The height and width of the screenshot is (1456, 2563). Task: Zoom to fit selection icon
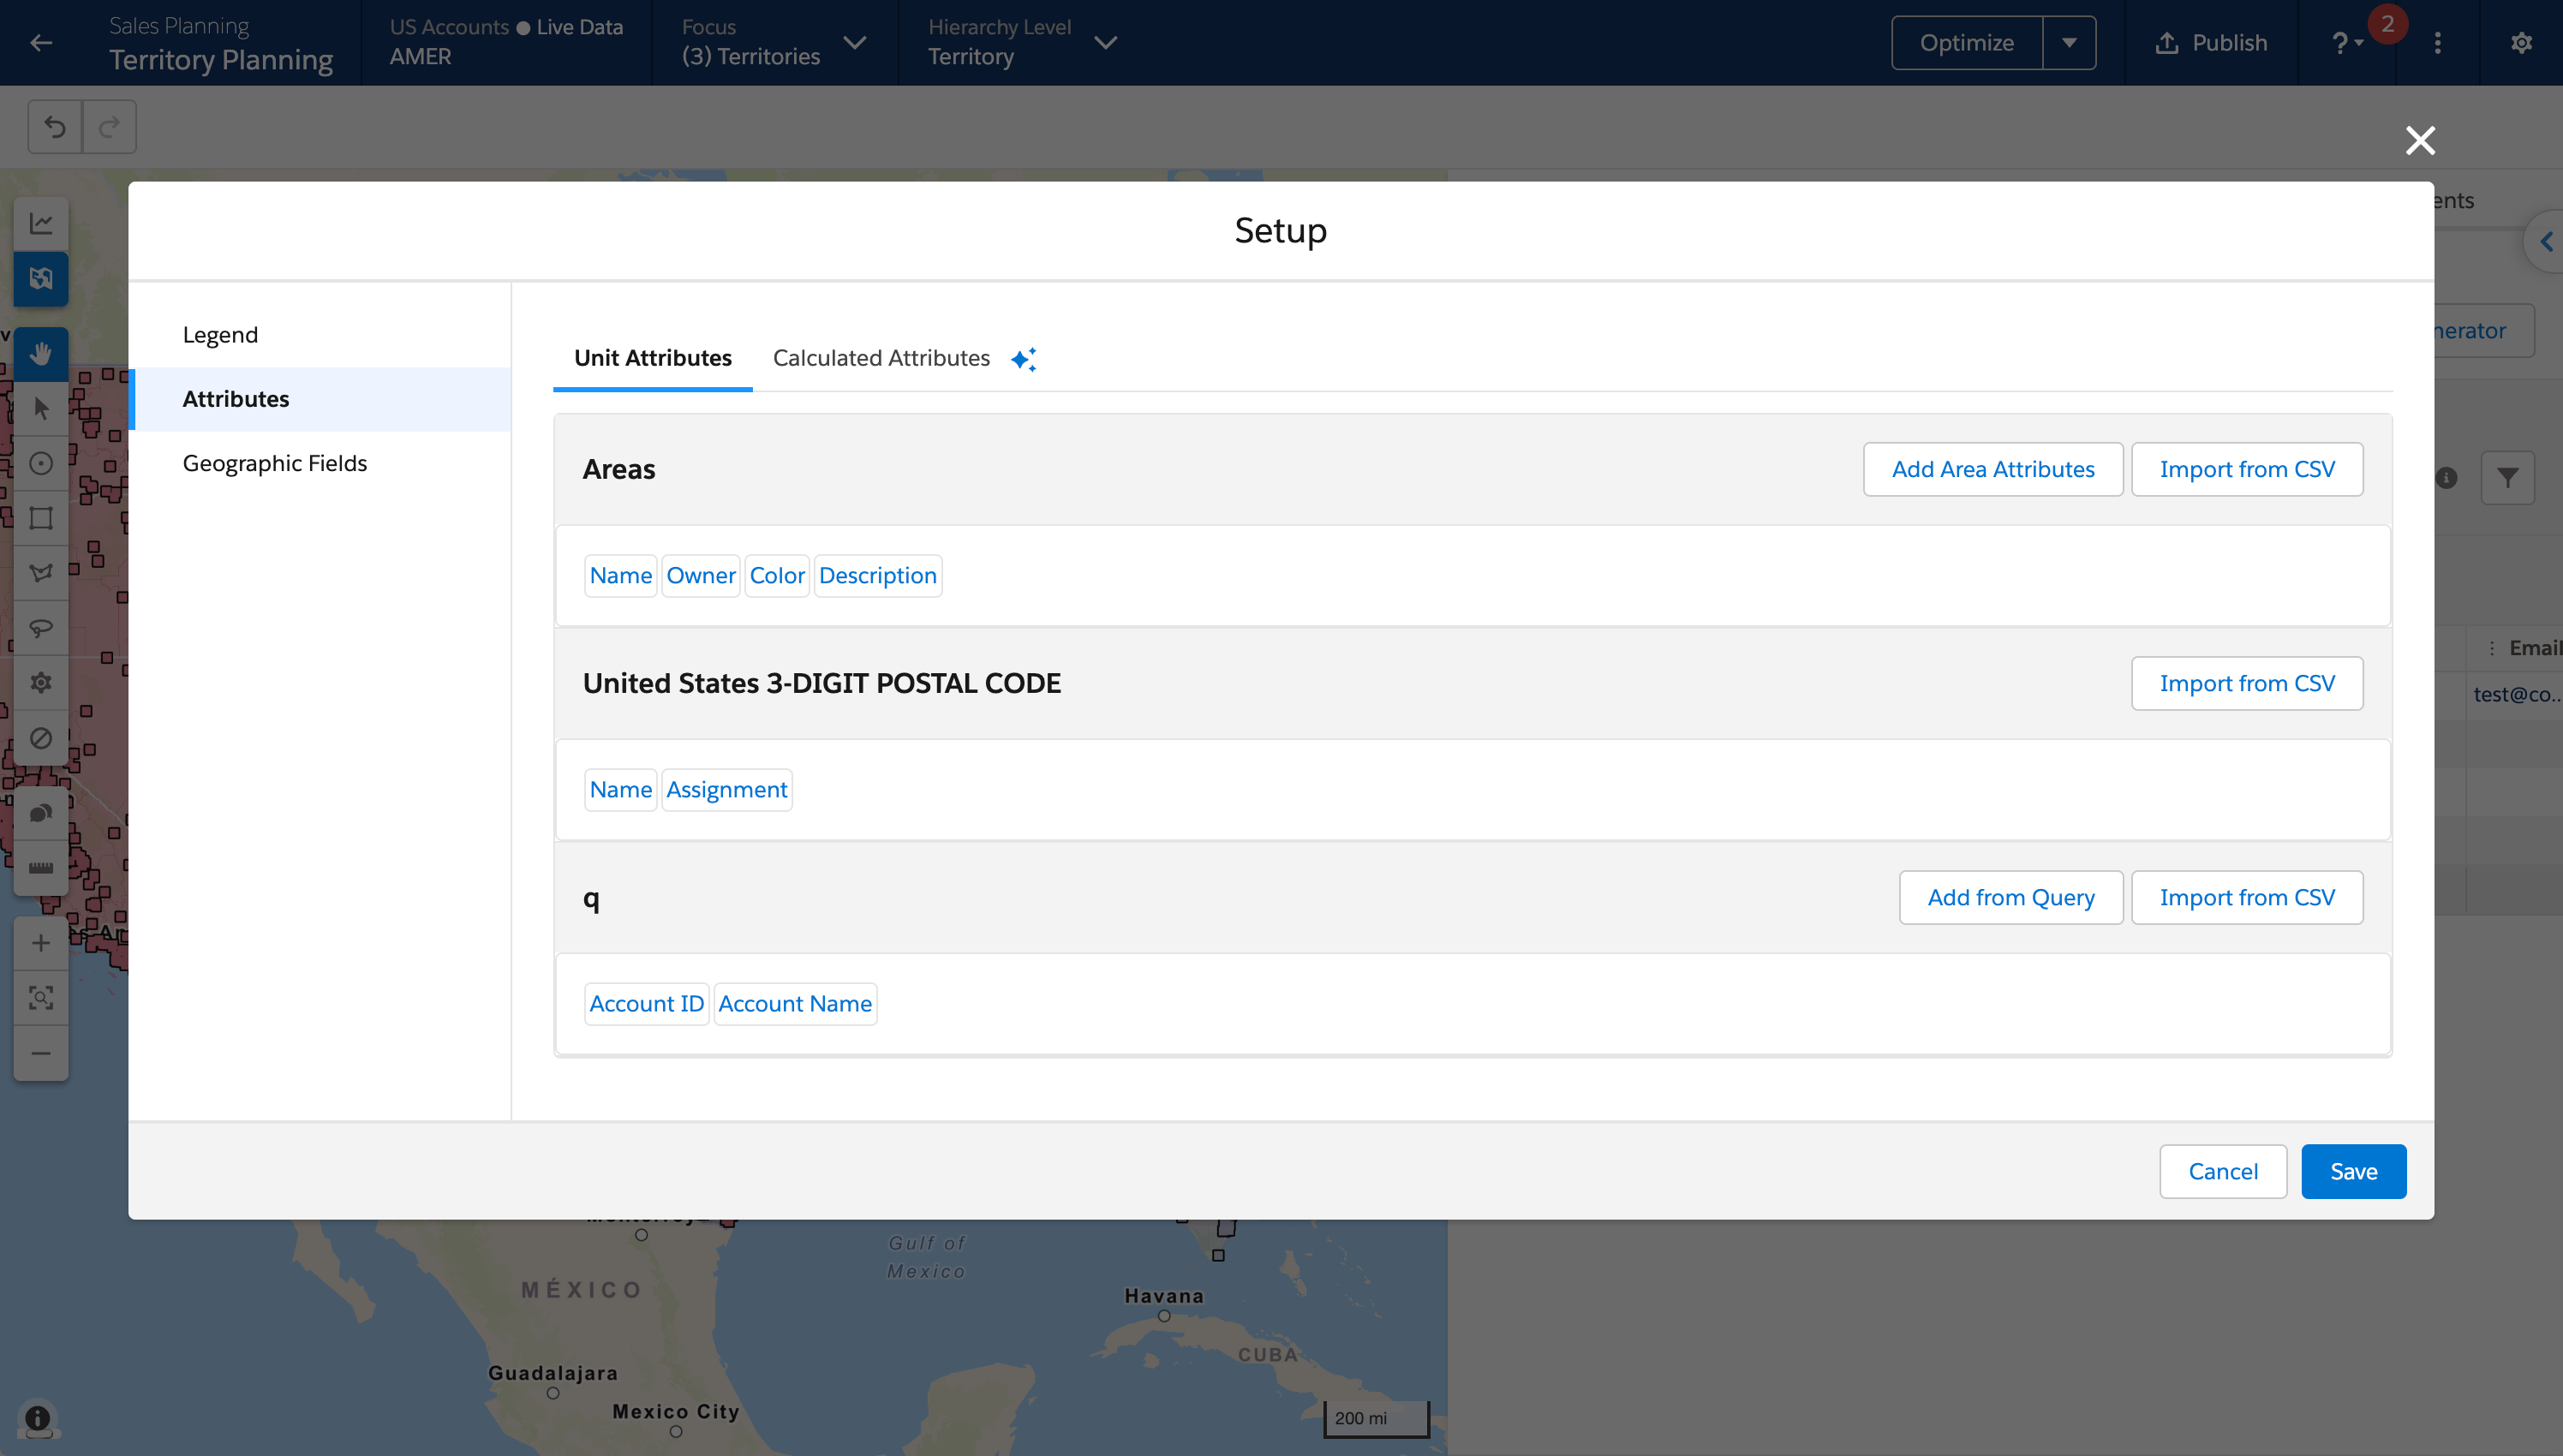41,998
